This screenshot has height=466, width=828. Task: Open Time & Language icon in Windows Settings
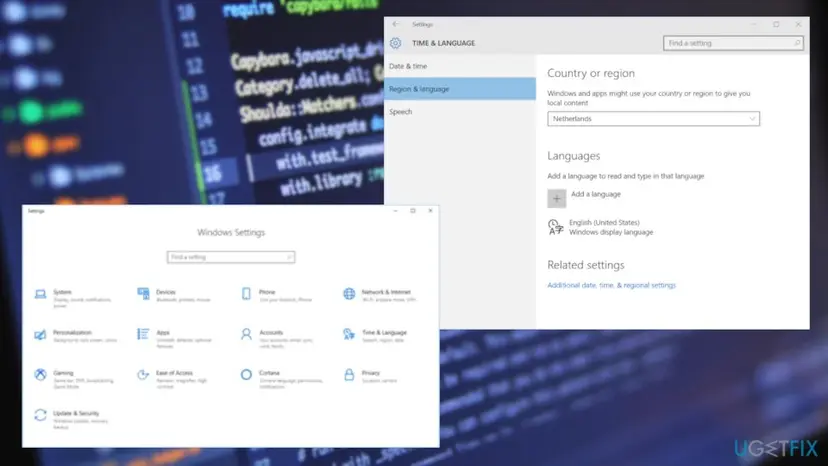point(349,334)
